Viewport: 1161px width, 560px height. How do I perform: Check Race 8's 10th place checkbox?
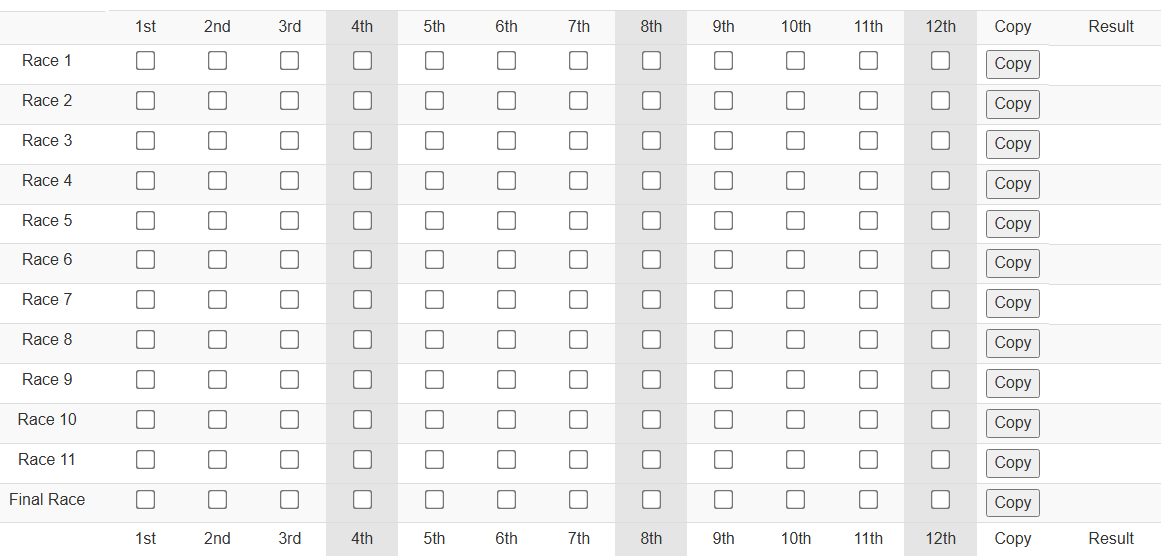click(795, 340)
